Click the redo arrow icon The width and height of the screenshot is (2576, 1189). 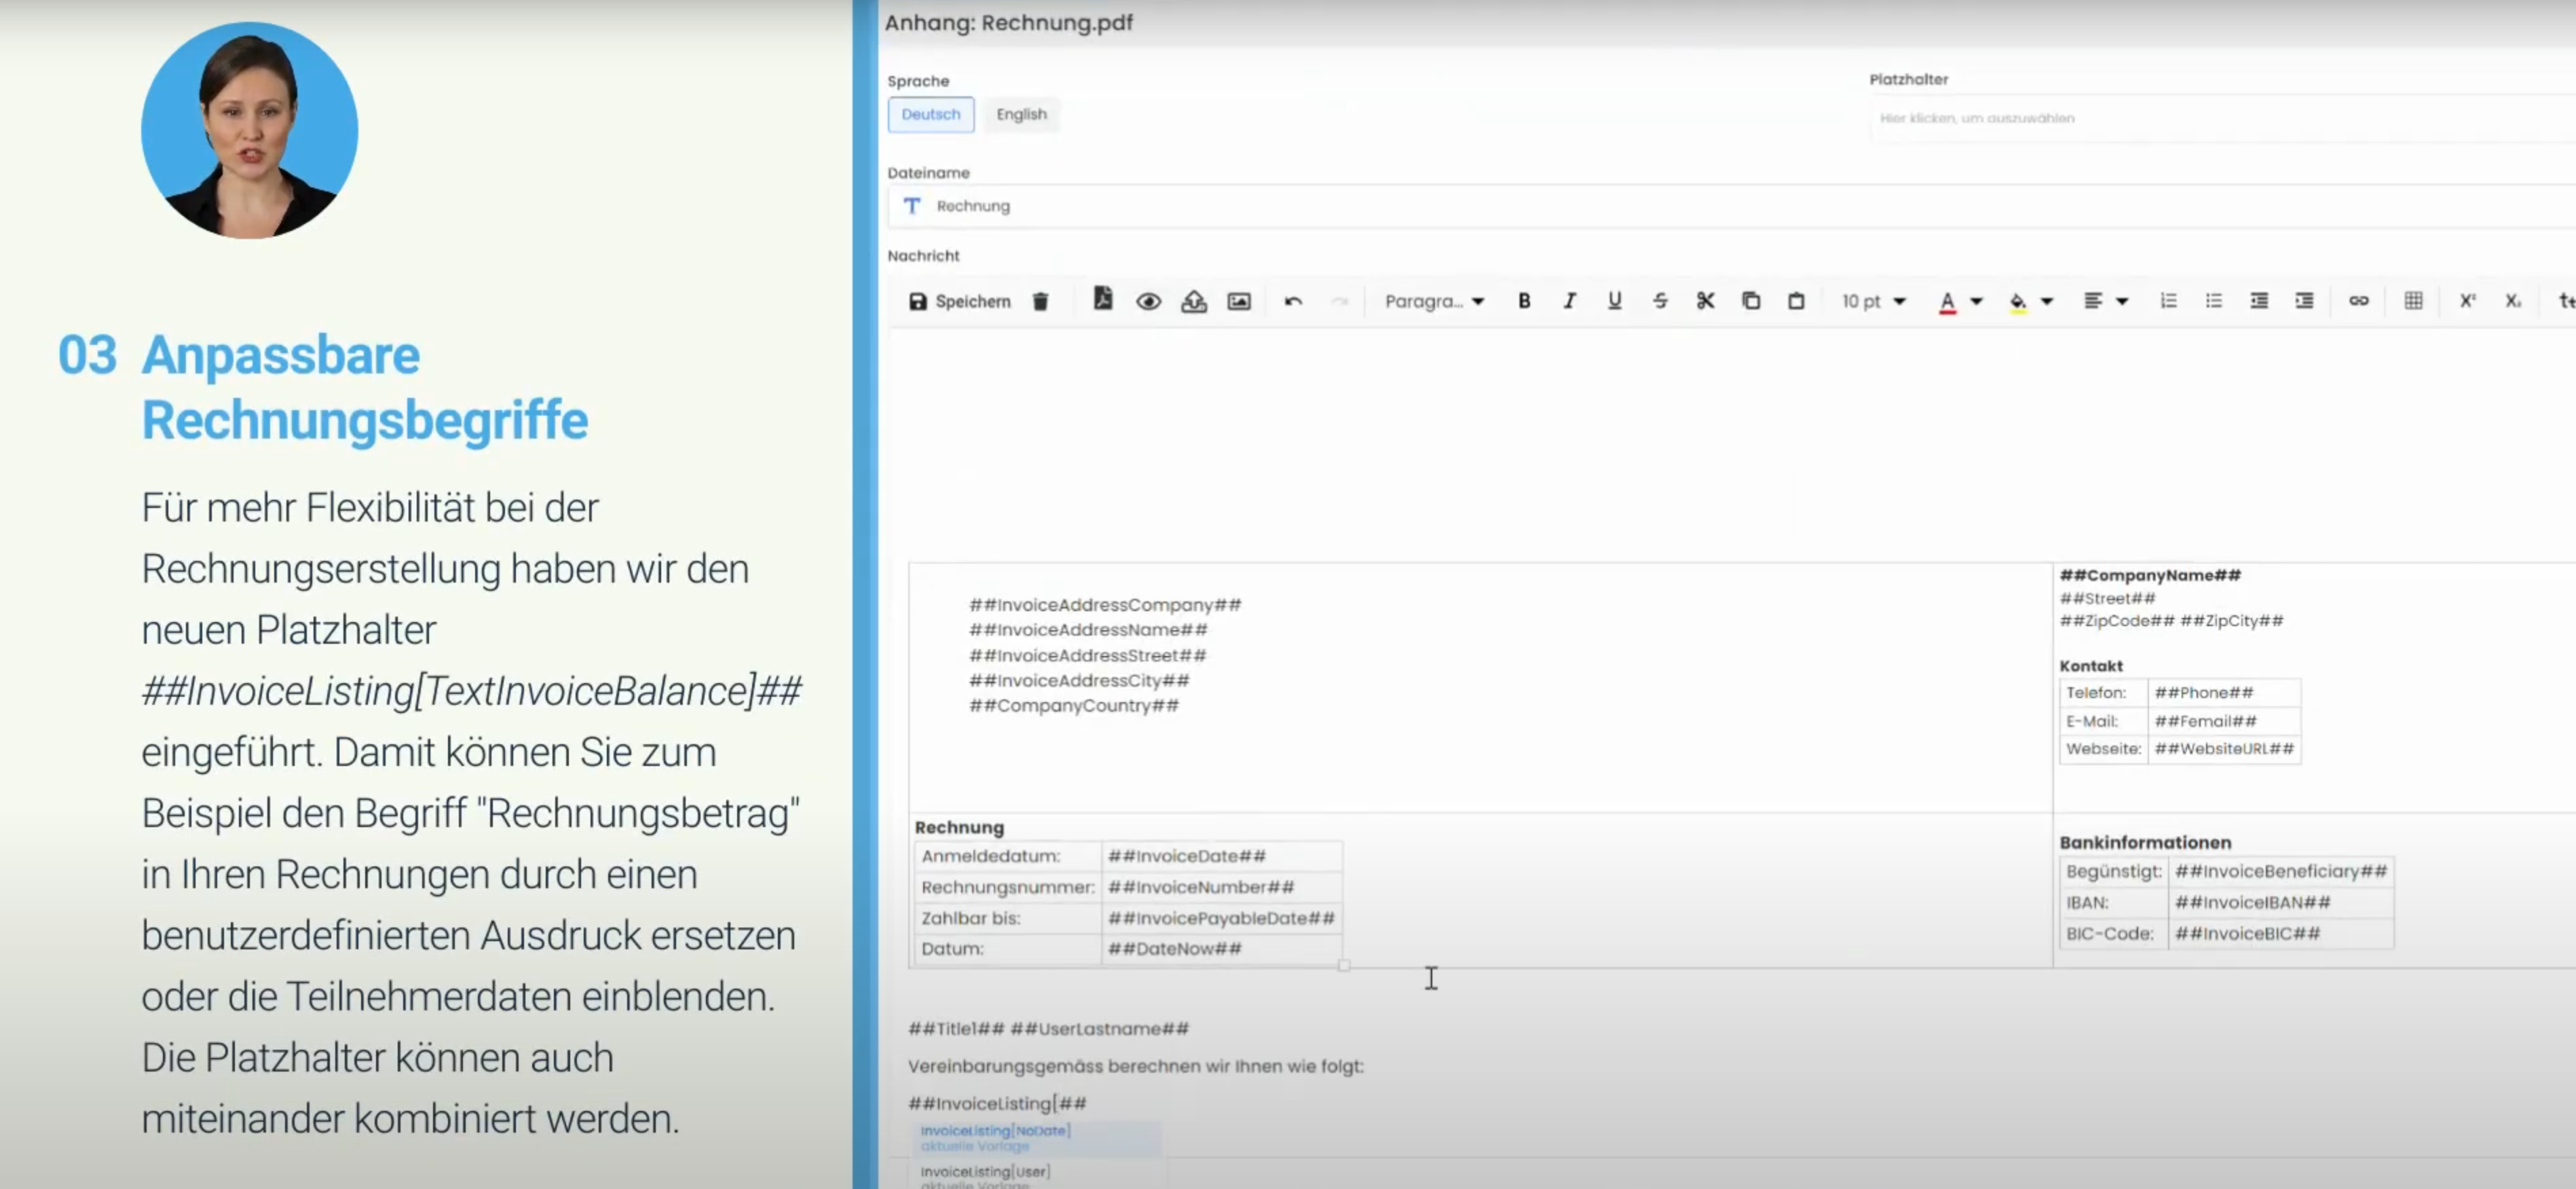[x=1339, y=301]
